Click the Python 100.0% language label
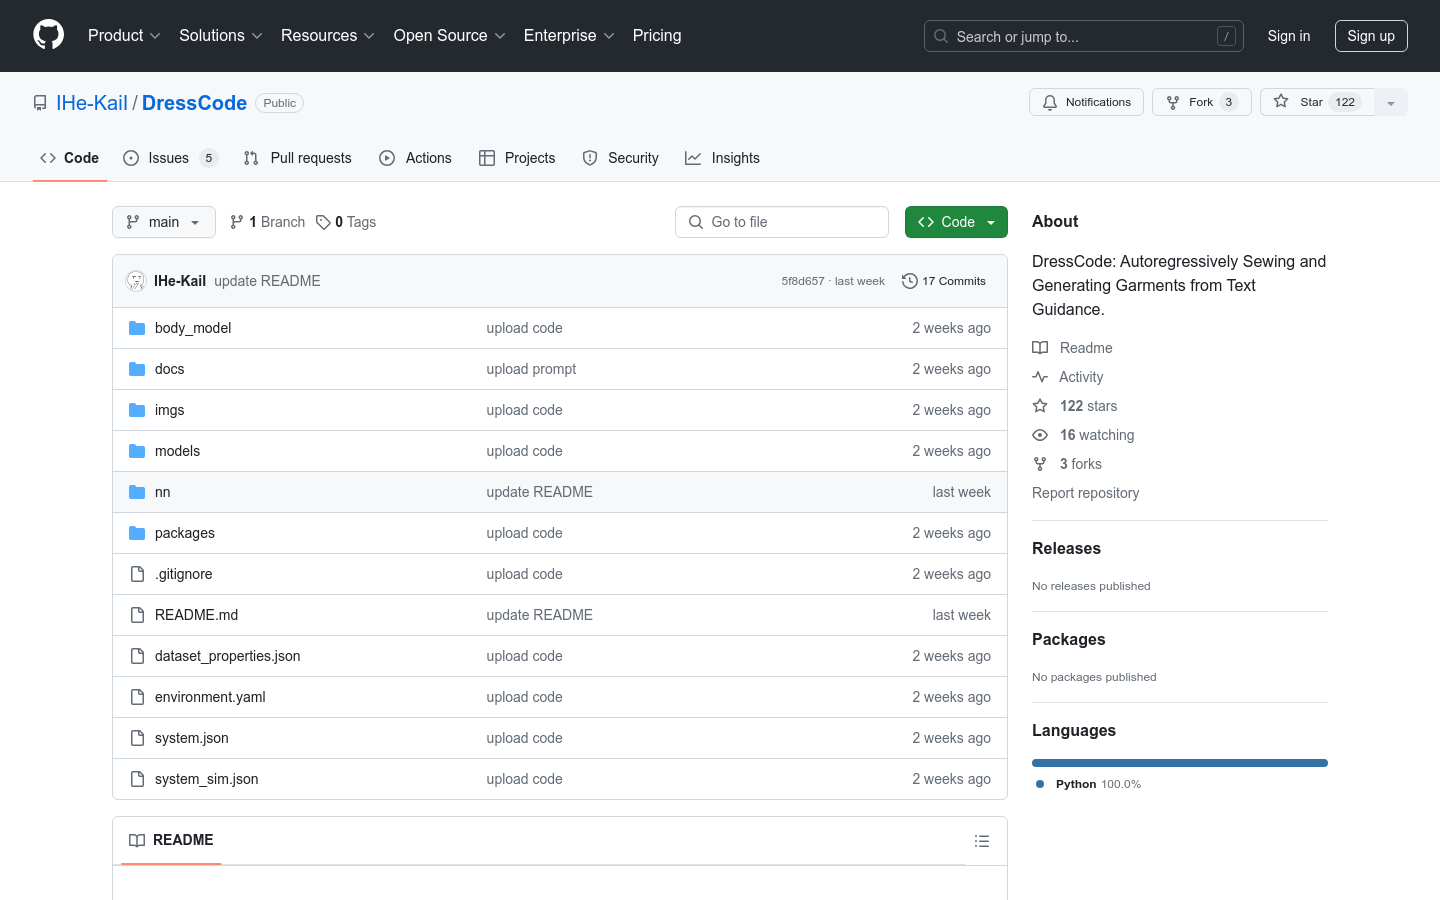The height and width of the screenshot is (900, 1440). tap(1088, 784)
